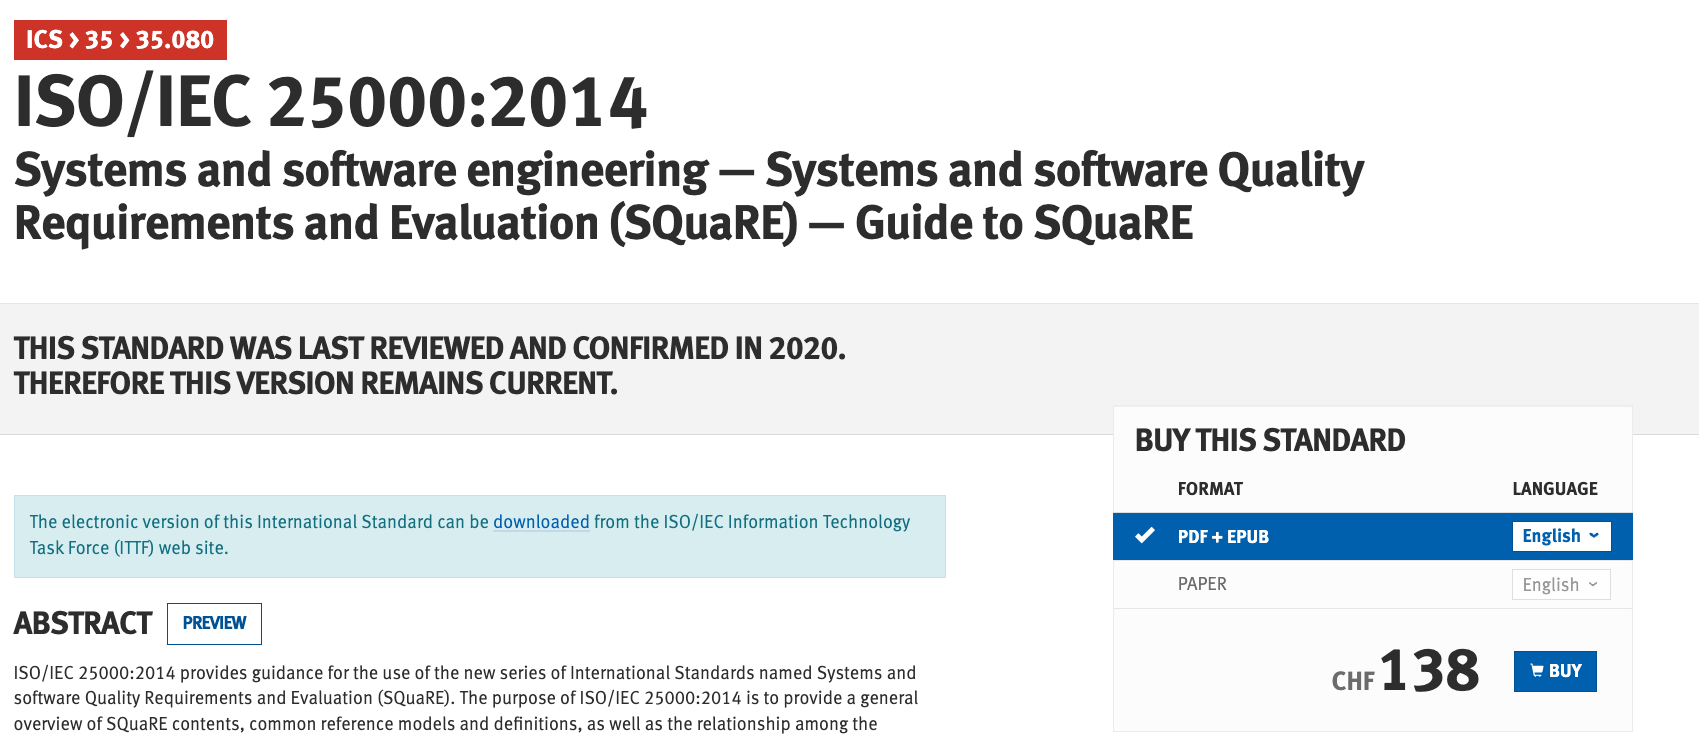Go to the 35.080 breadcrumb link

175,40
